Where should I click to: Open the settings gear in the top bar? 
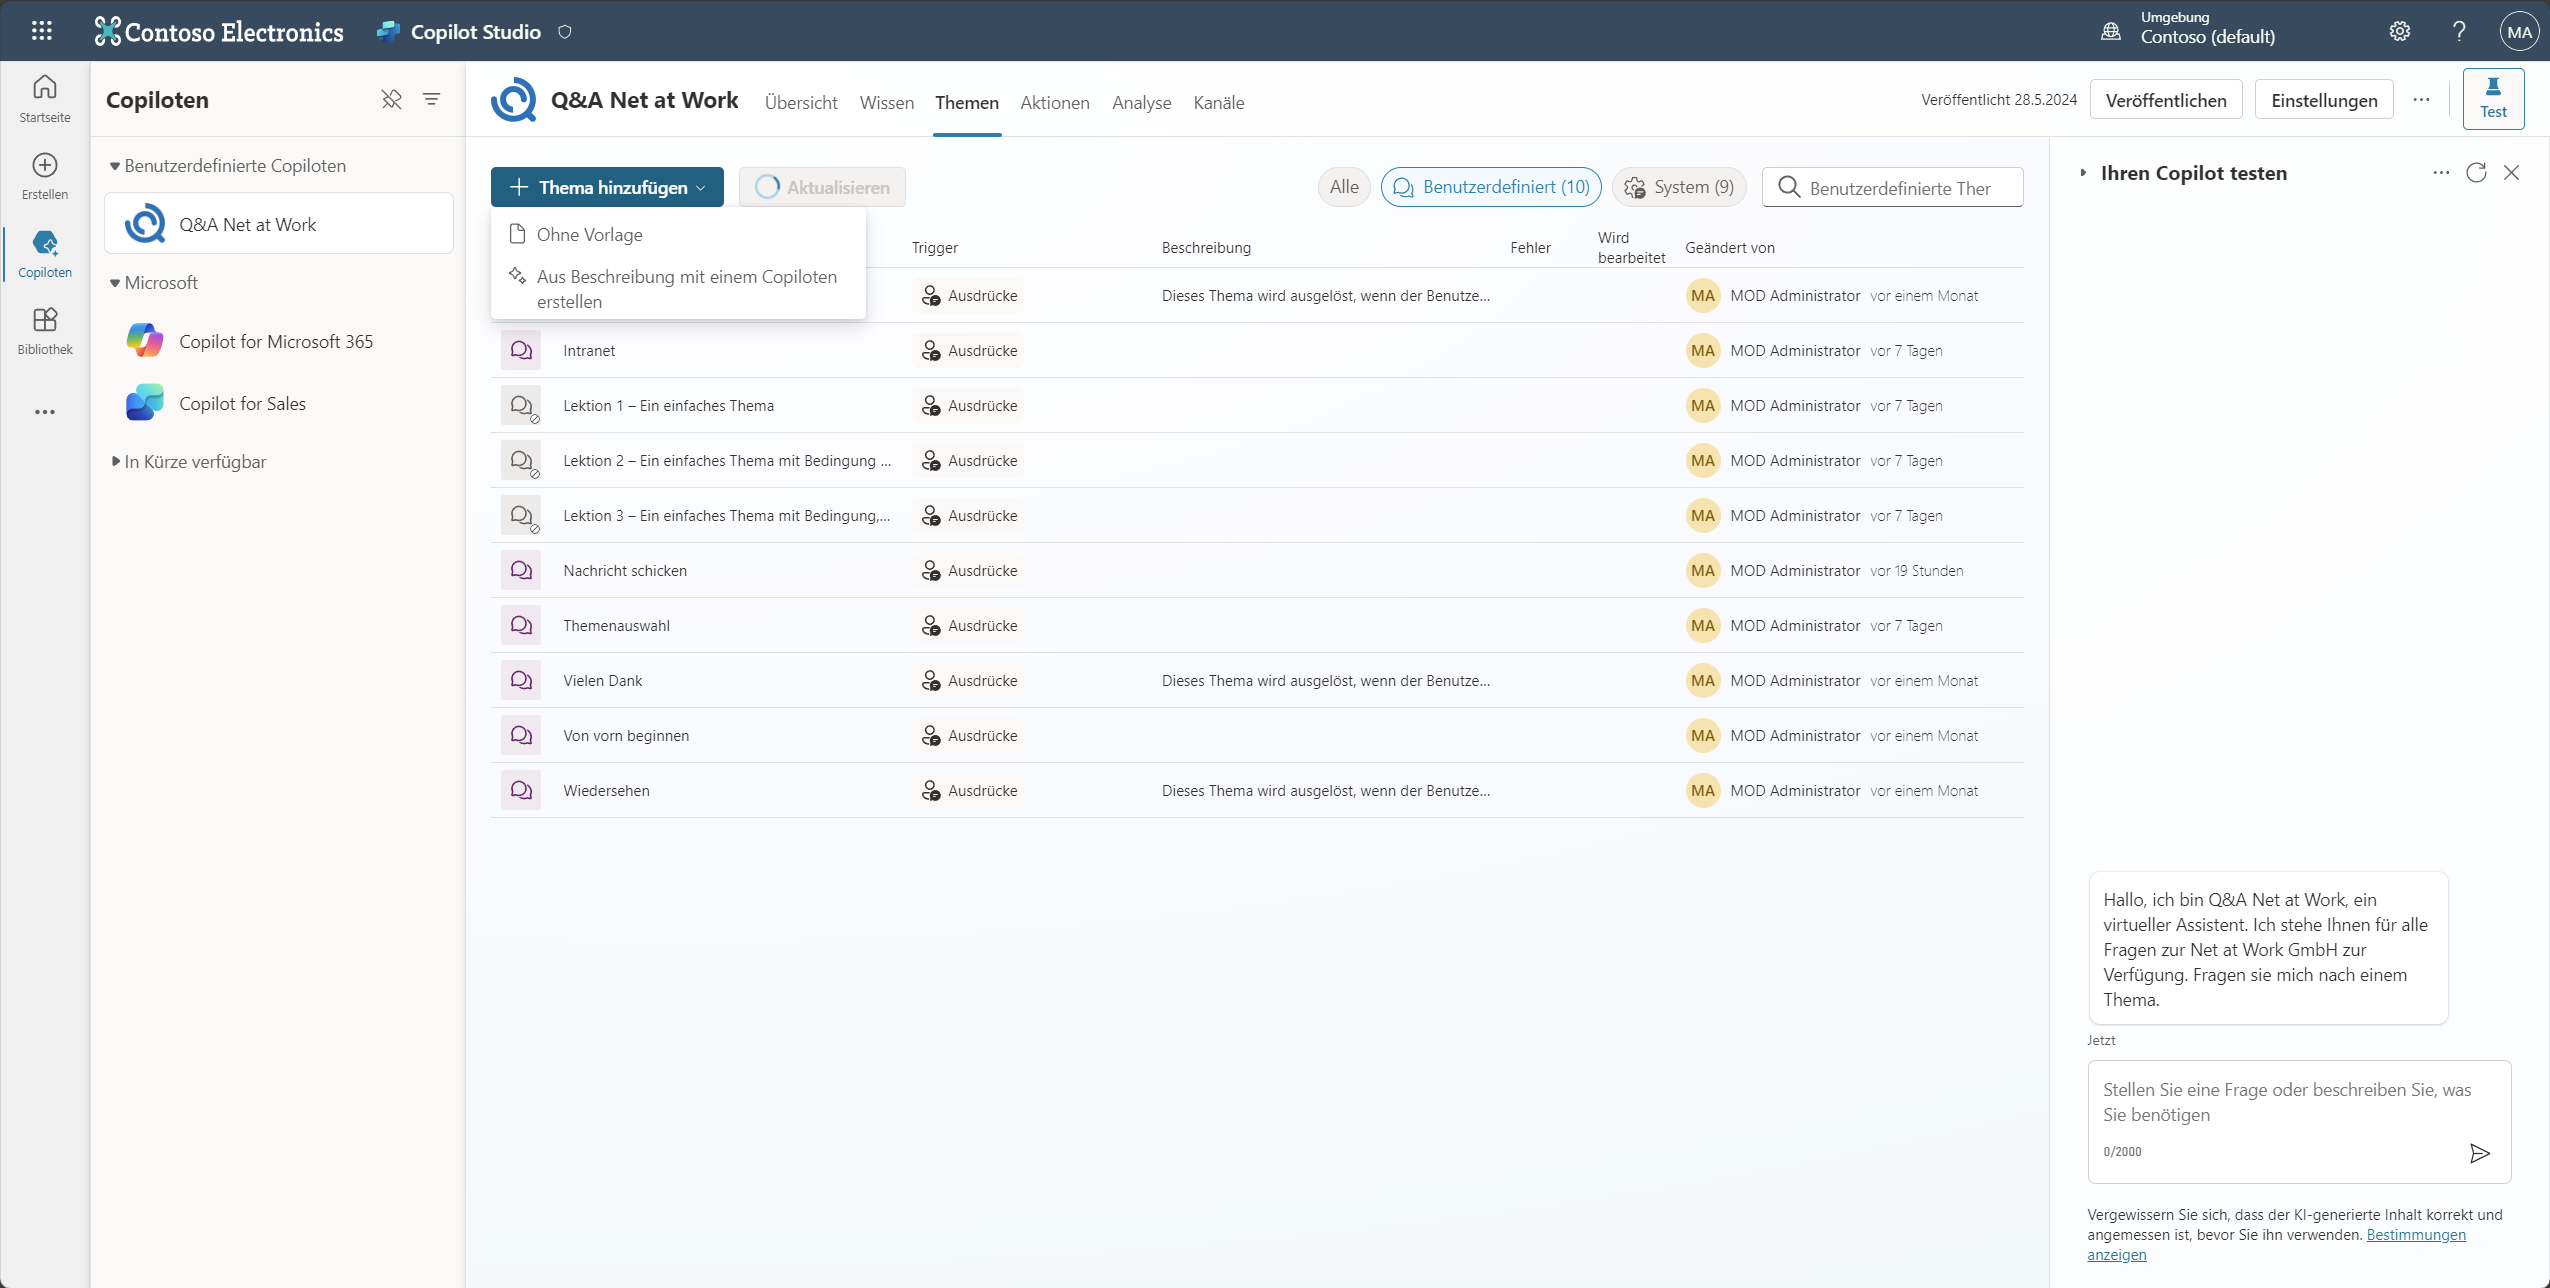point(2399,31)
